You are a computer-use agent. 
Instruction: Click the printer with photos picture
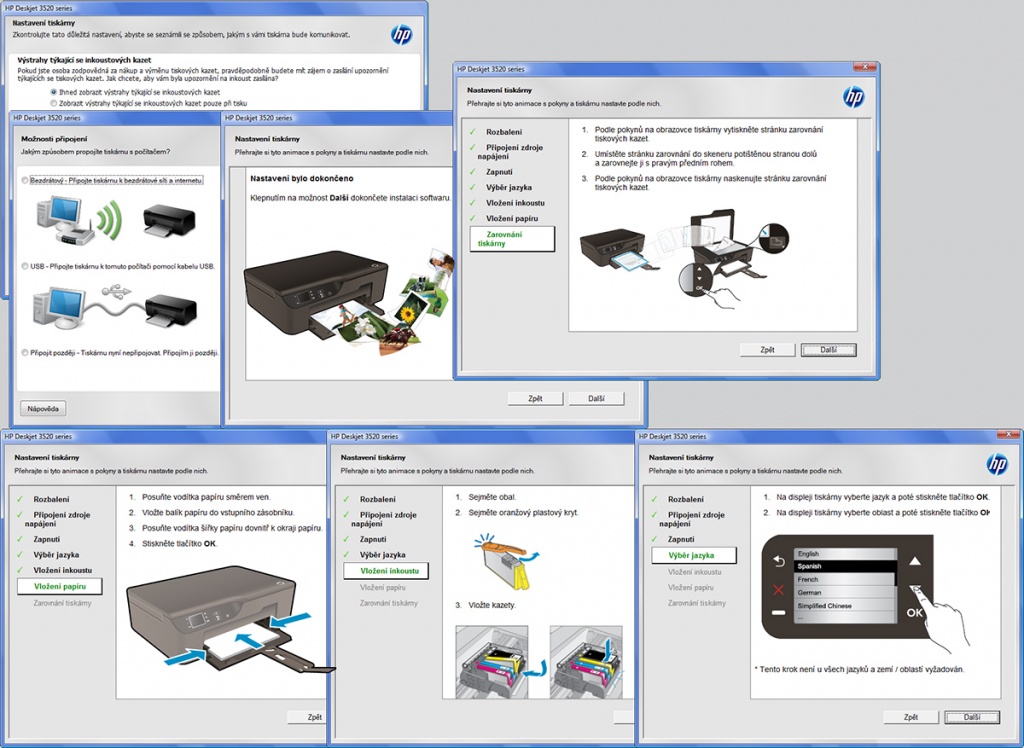point(348,301)
